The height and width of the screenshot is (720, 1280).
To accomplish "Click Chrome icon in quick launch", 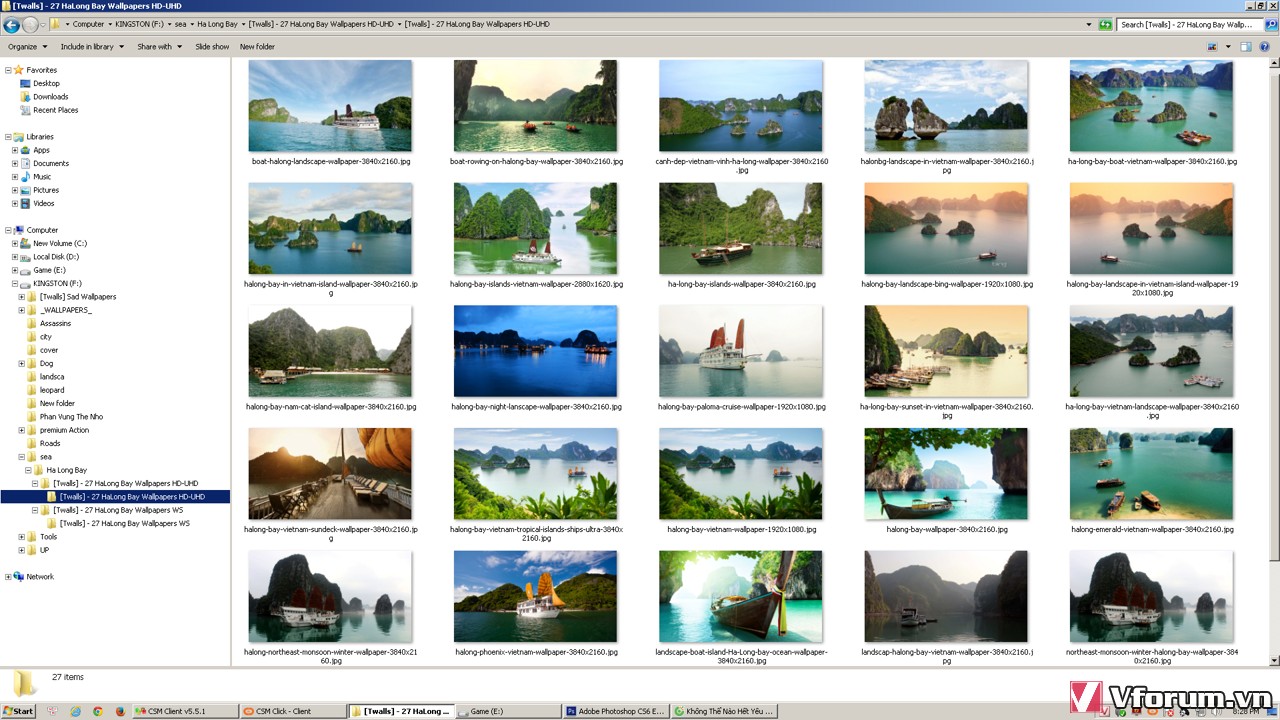I will (x=98, y=711).
